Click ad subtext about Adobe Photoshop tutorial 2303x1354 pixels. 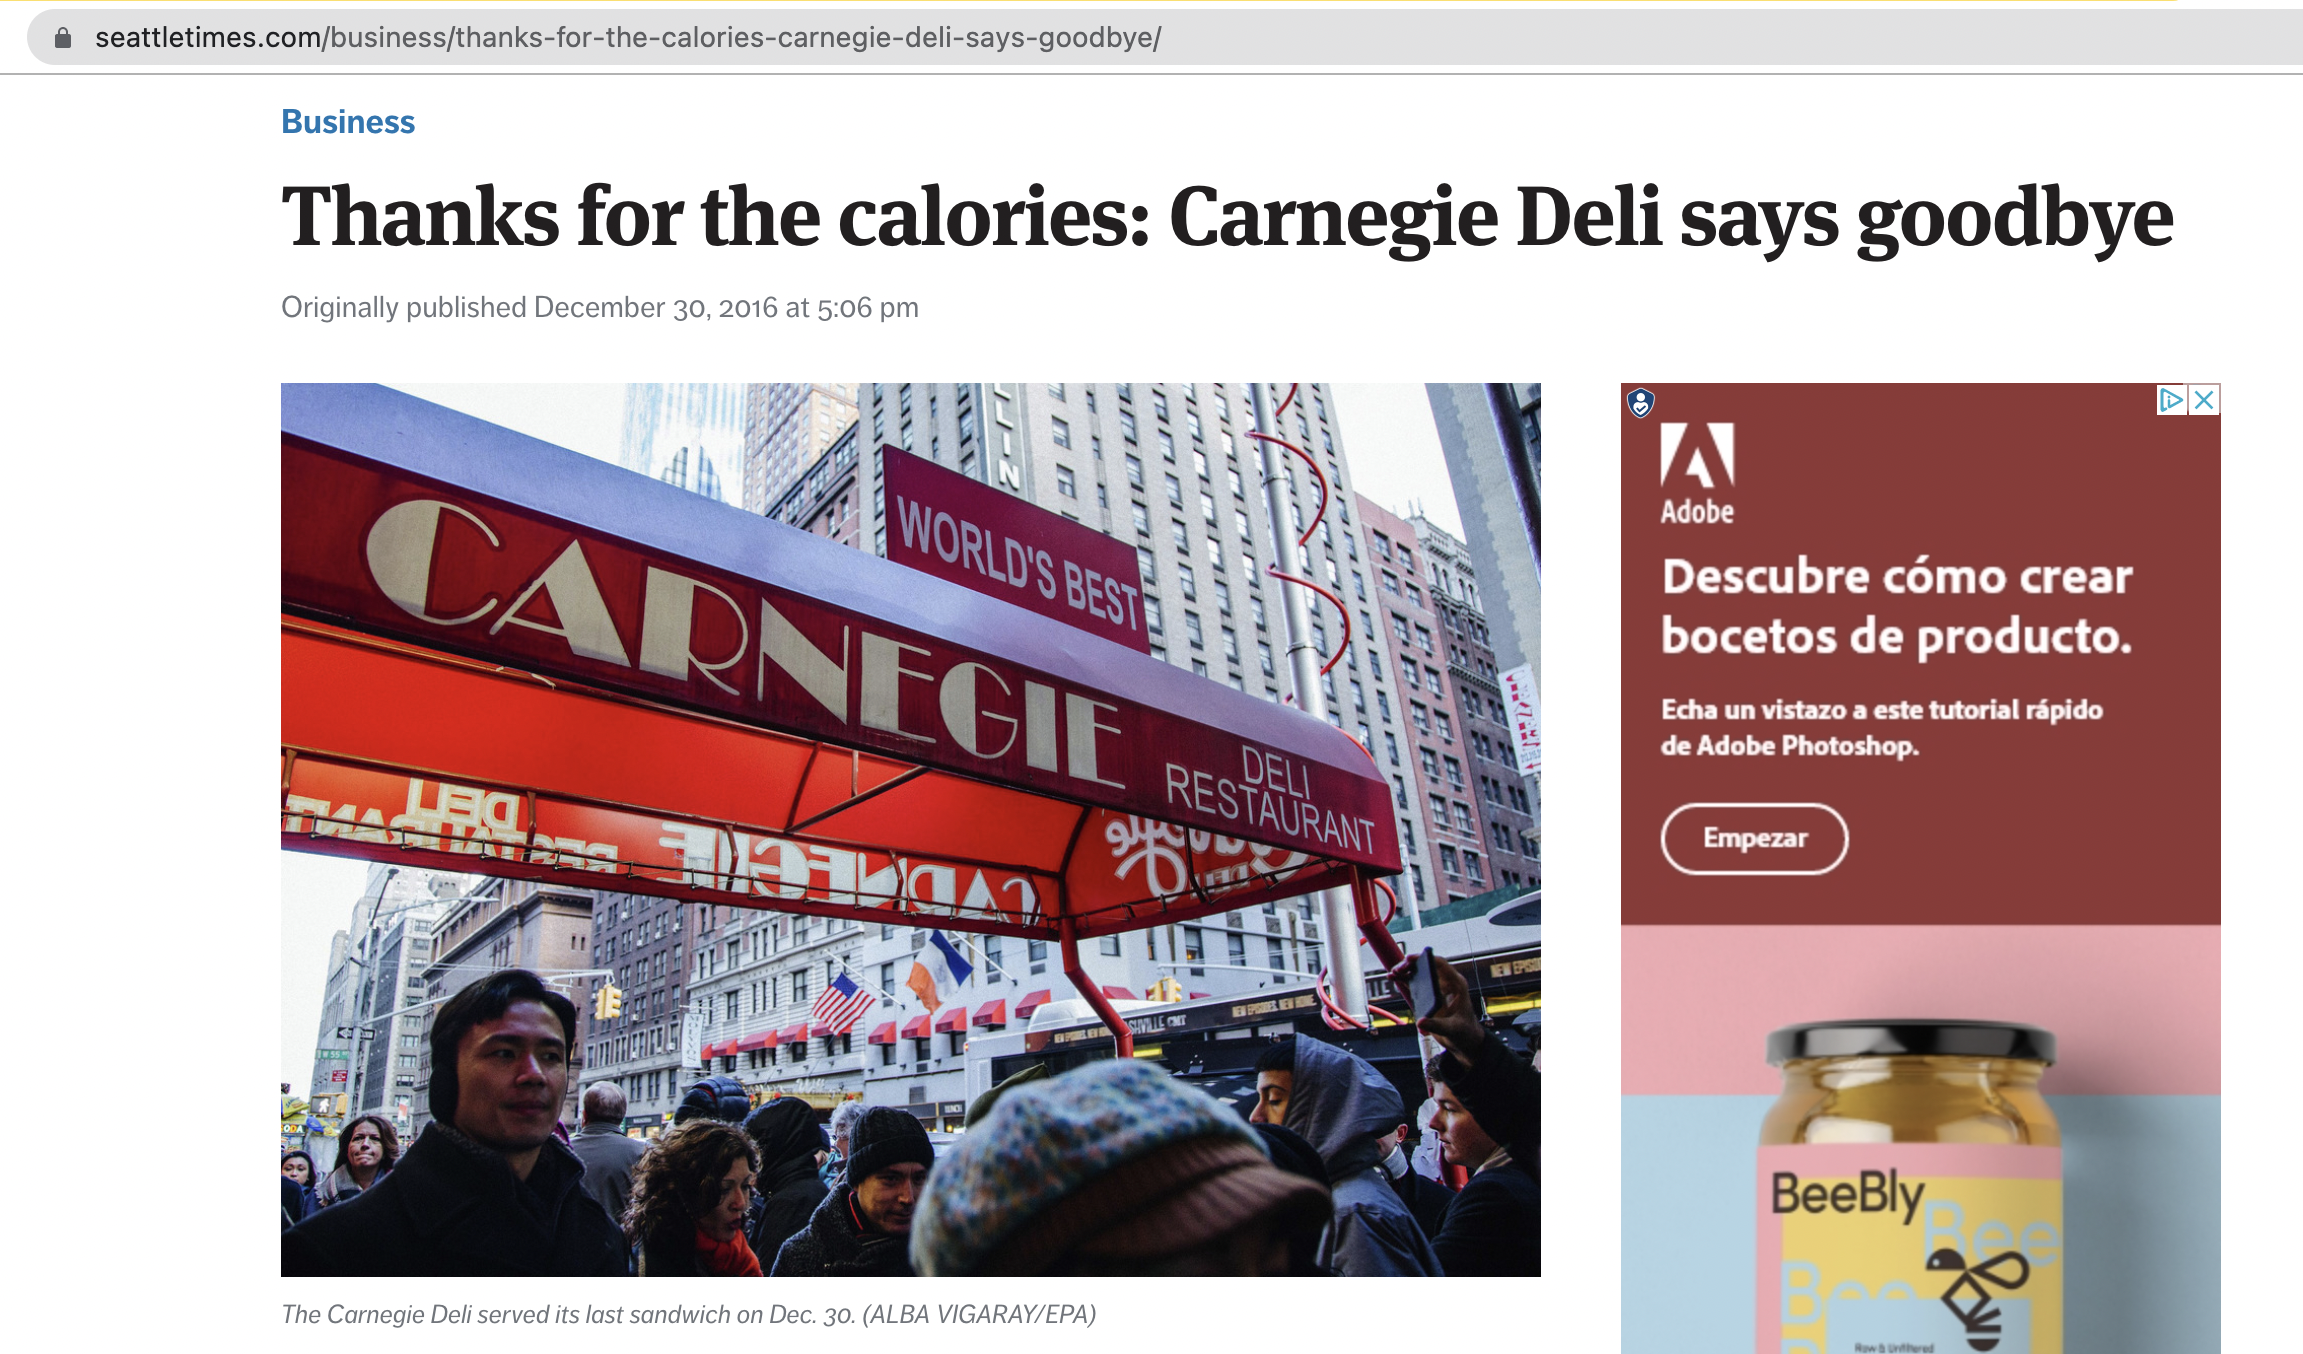[1881, 727]
